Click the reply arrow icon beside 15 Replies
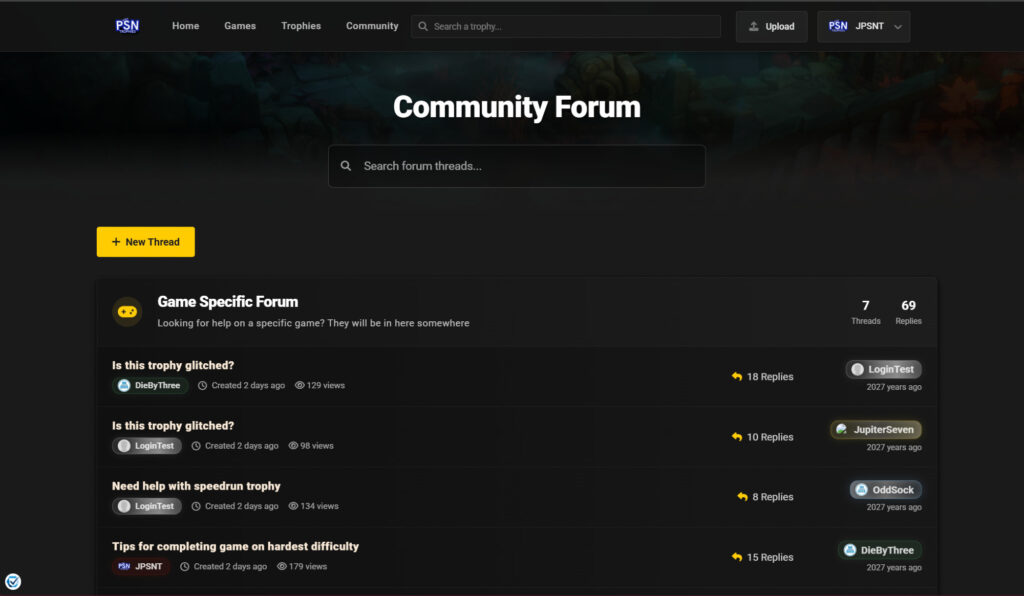The image size is (1024, 596). [x=737, y=557]
